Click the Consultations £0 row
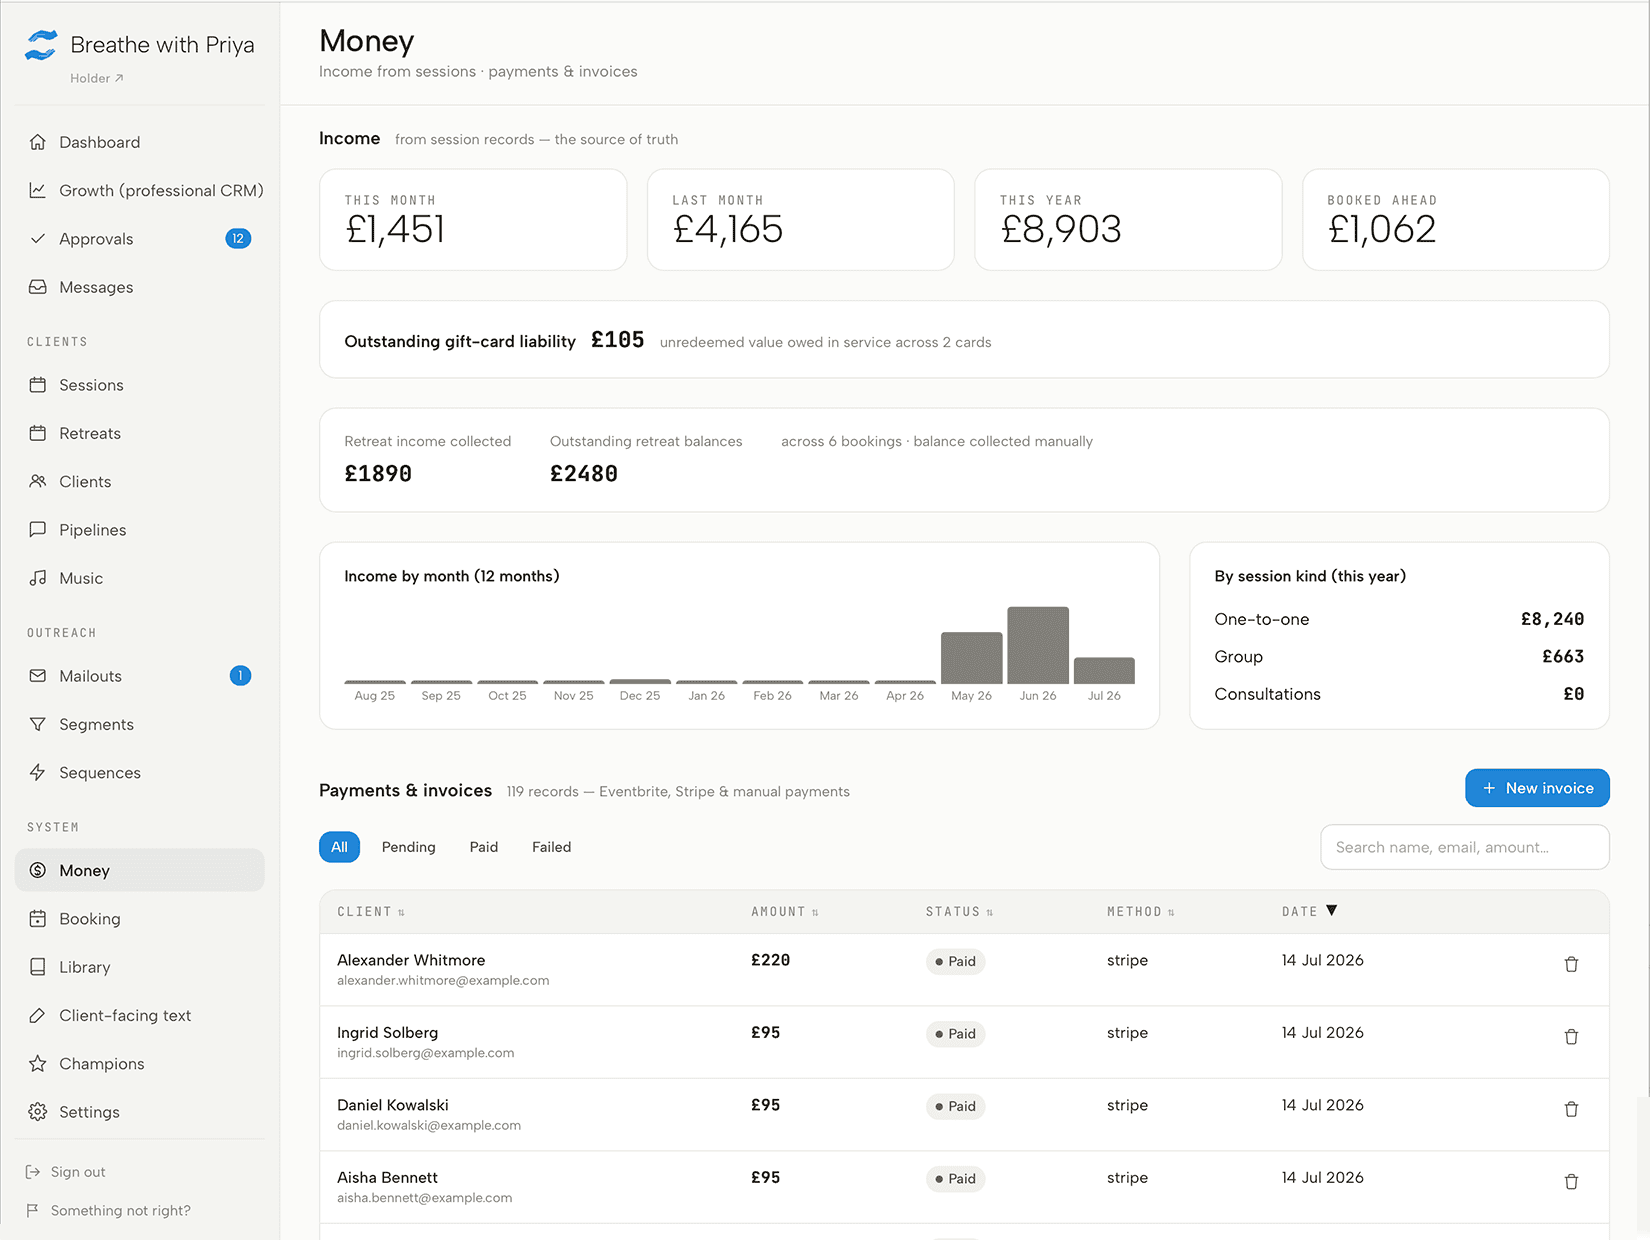Viewport: 1650px width, 1240px height. 1399,694
